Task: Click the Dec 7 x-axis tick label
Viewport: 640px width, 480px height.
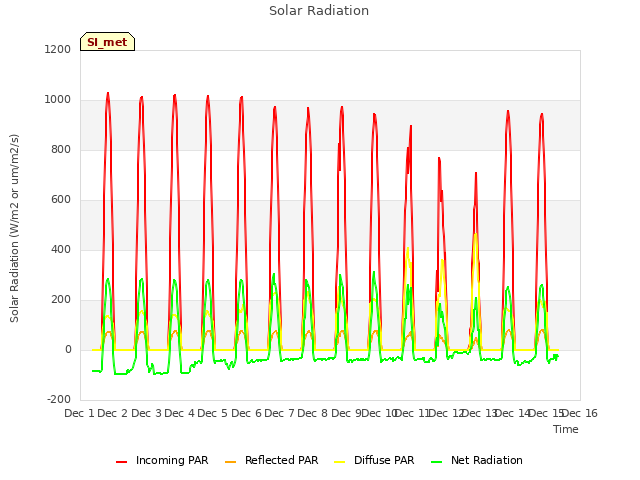Action: tap(279, 413)
